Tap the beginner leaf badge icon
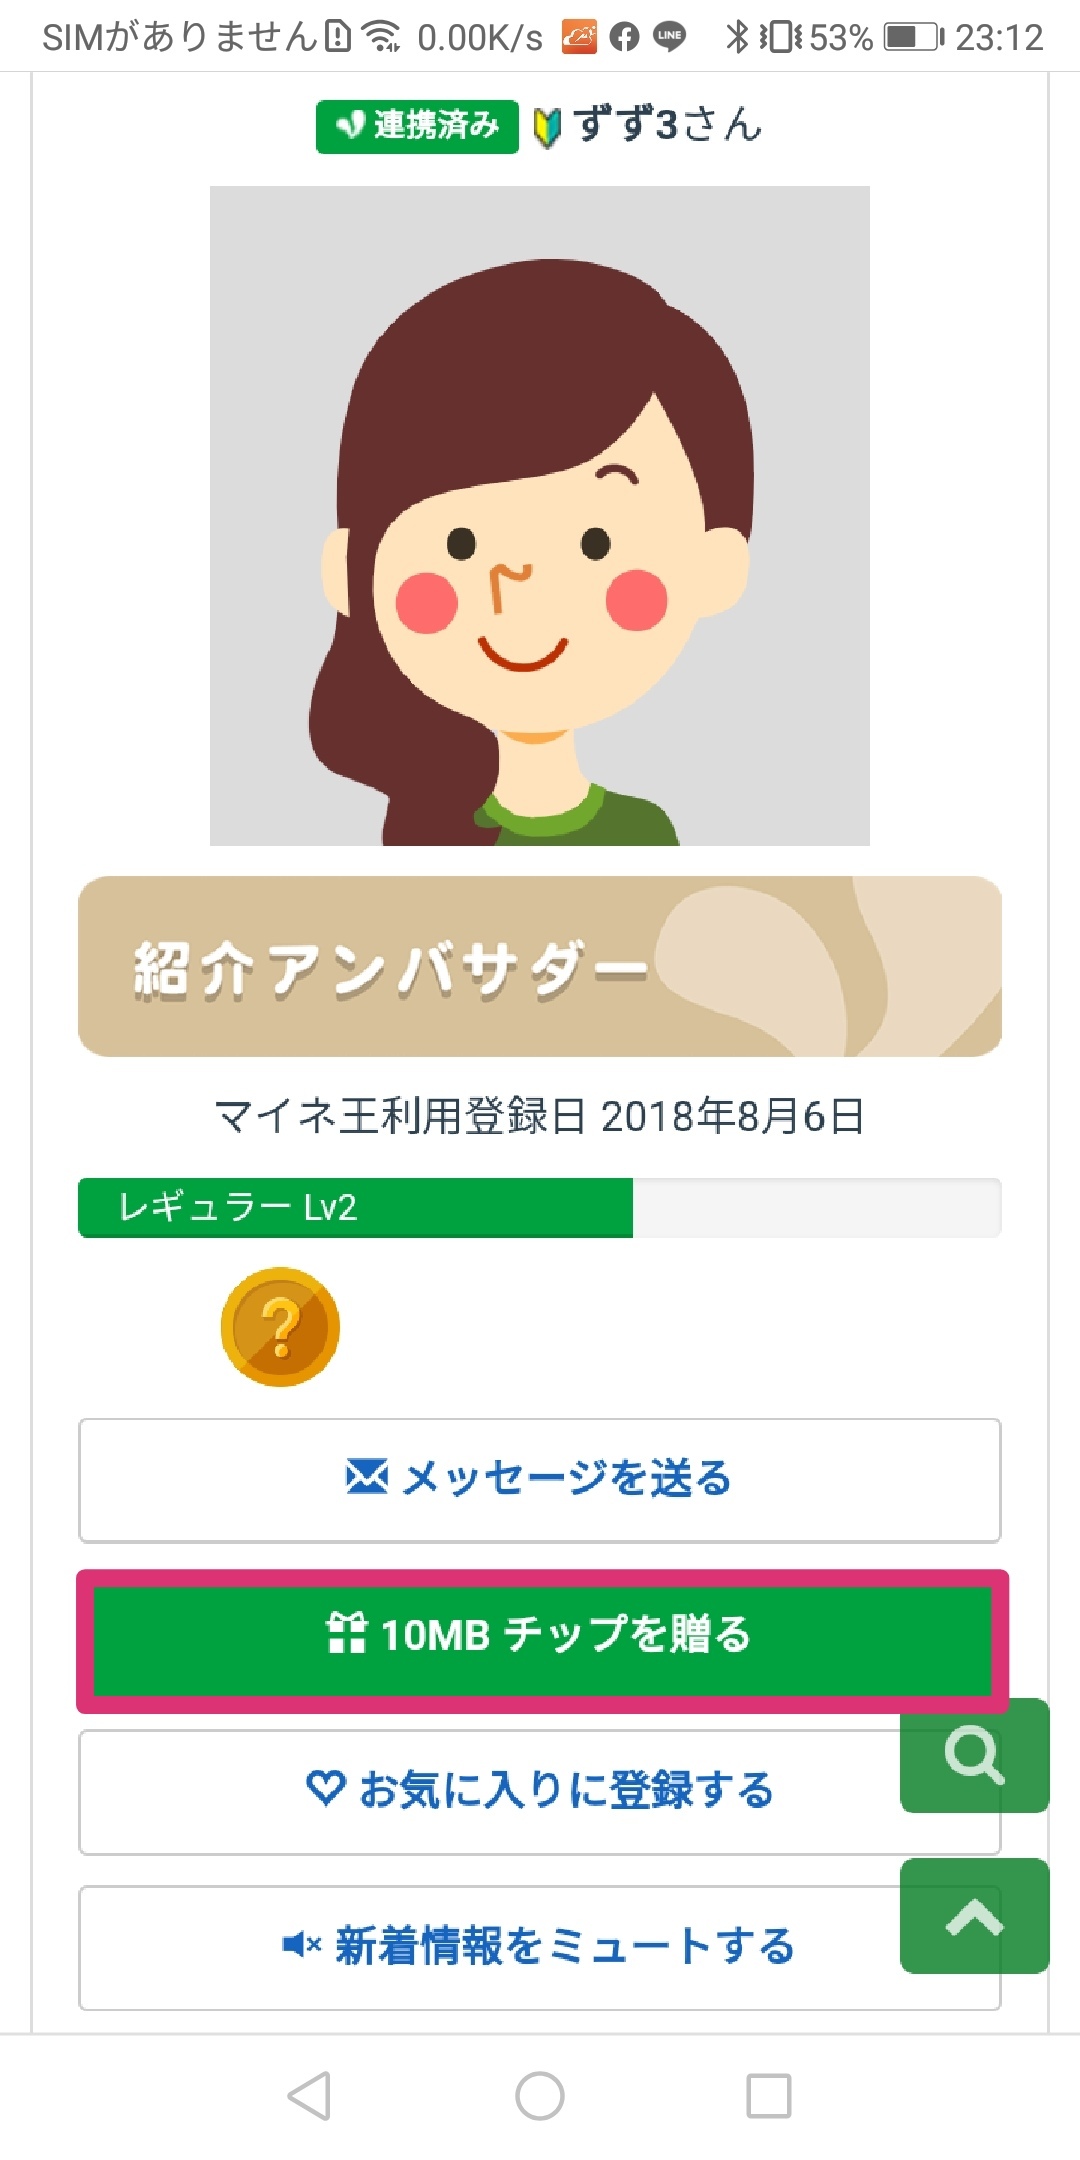The image size is (1080, 2160). [547, 128]
